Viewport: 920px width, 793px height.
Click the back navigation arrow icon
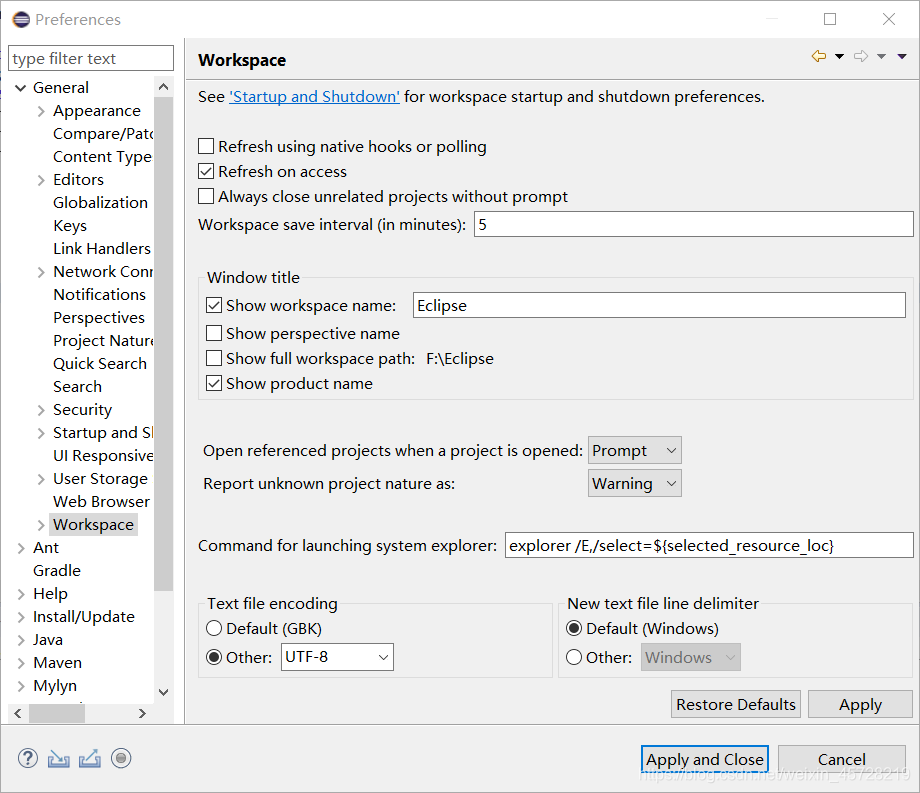tap(818, 56)
